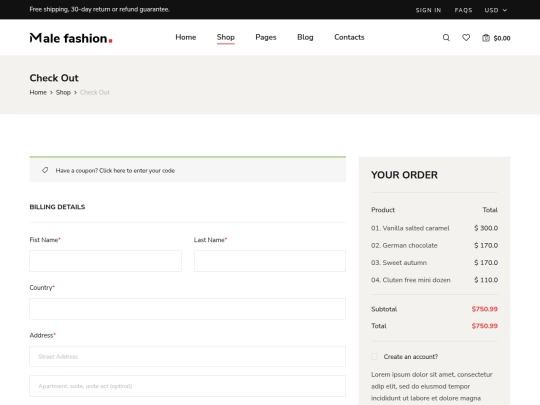Image resolution: width=540 pixels, height=405 pixels.
Task: Click Home in the breadcrumb
Action: 38,92
